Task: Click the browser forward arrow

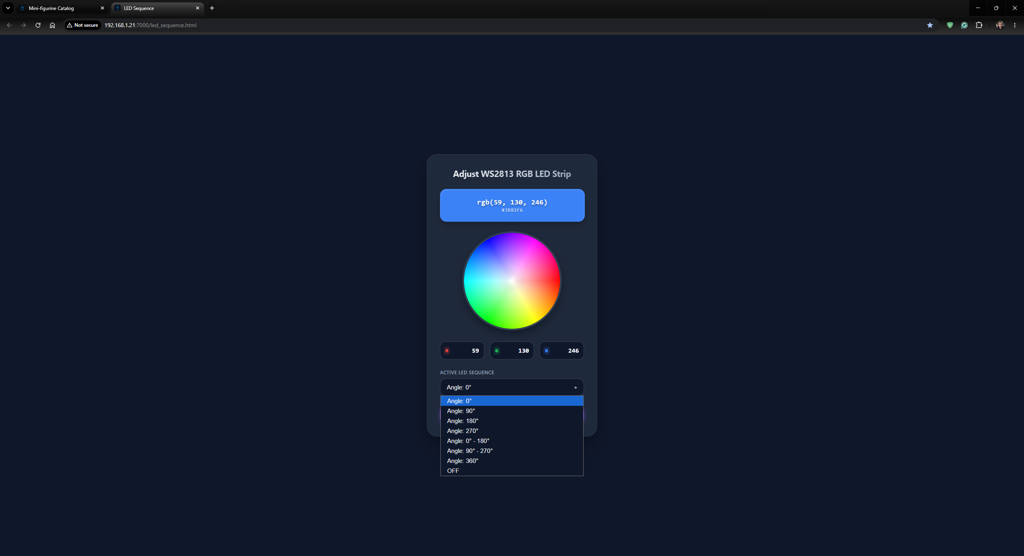Action: pos(24,25)
